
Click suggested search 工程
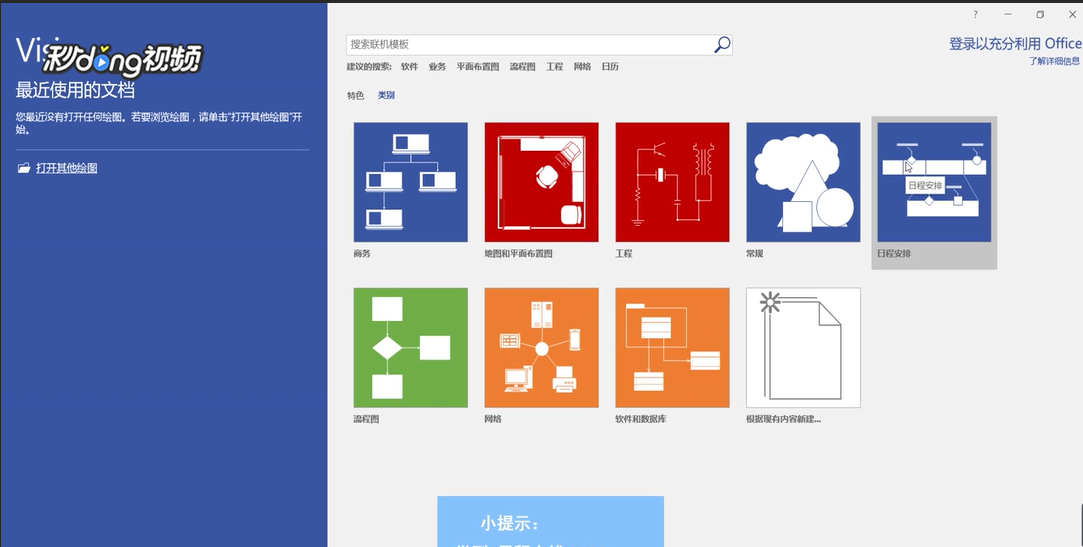[555, 67]
